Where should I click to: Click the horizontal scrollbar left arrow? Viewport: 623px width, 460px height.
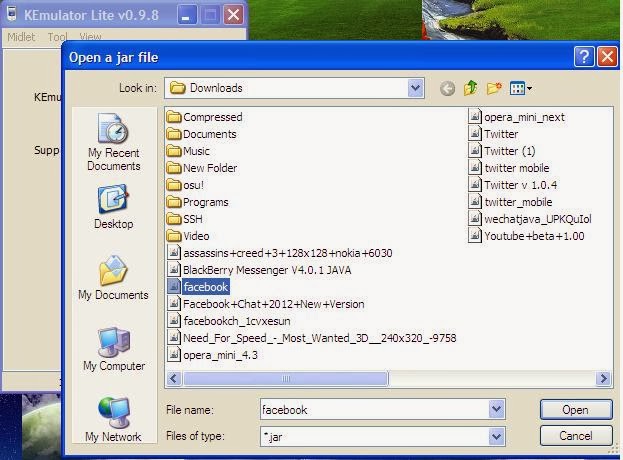pyautogui.click(x=174, y=379)
